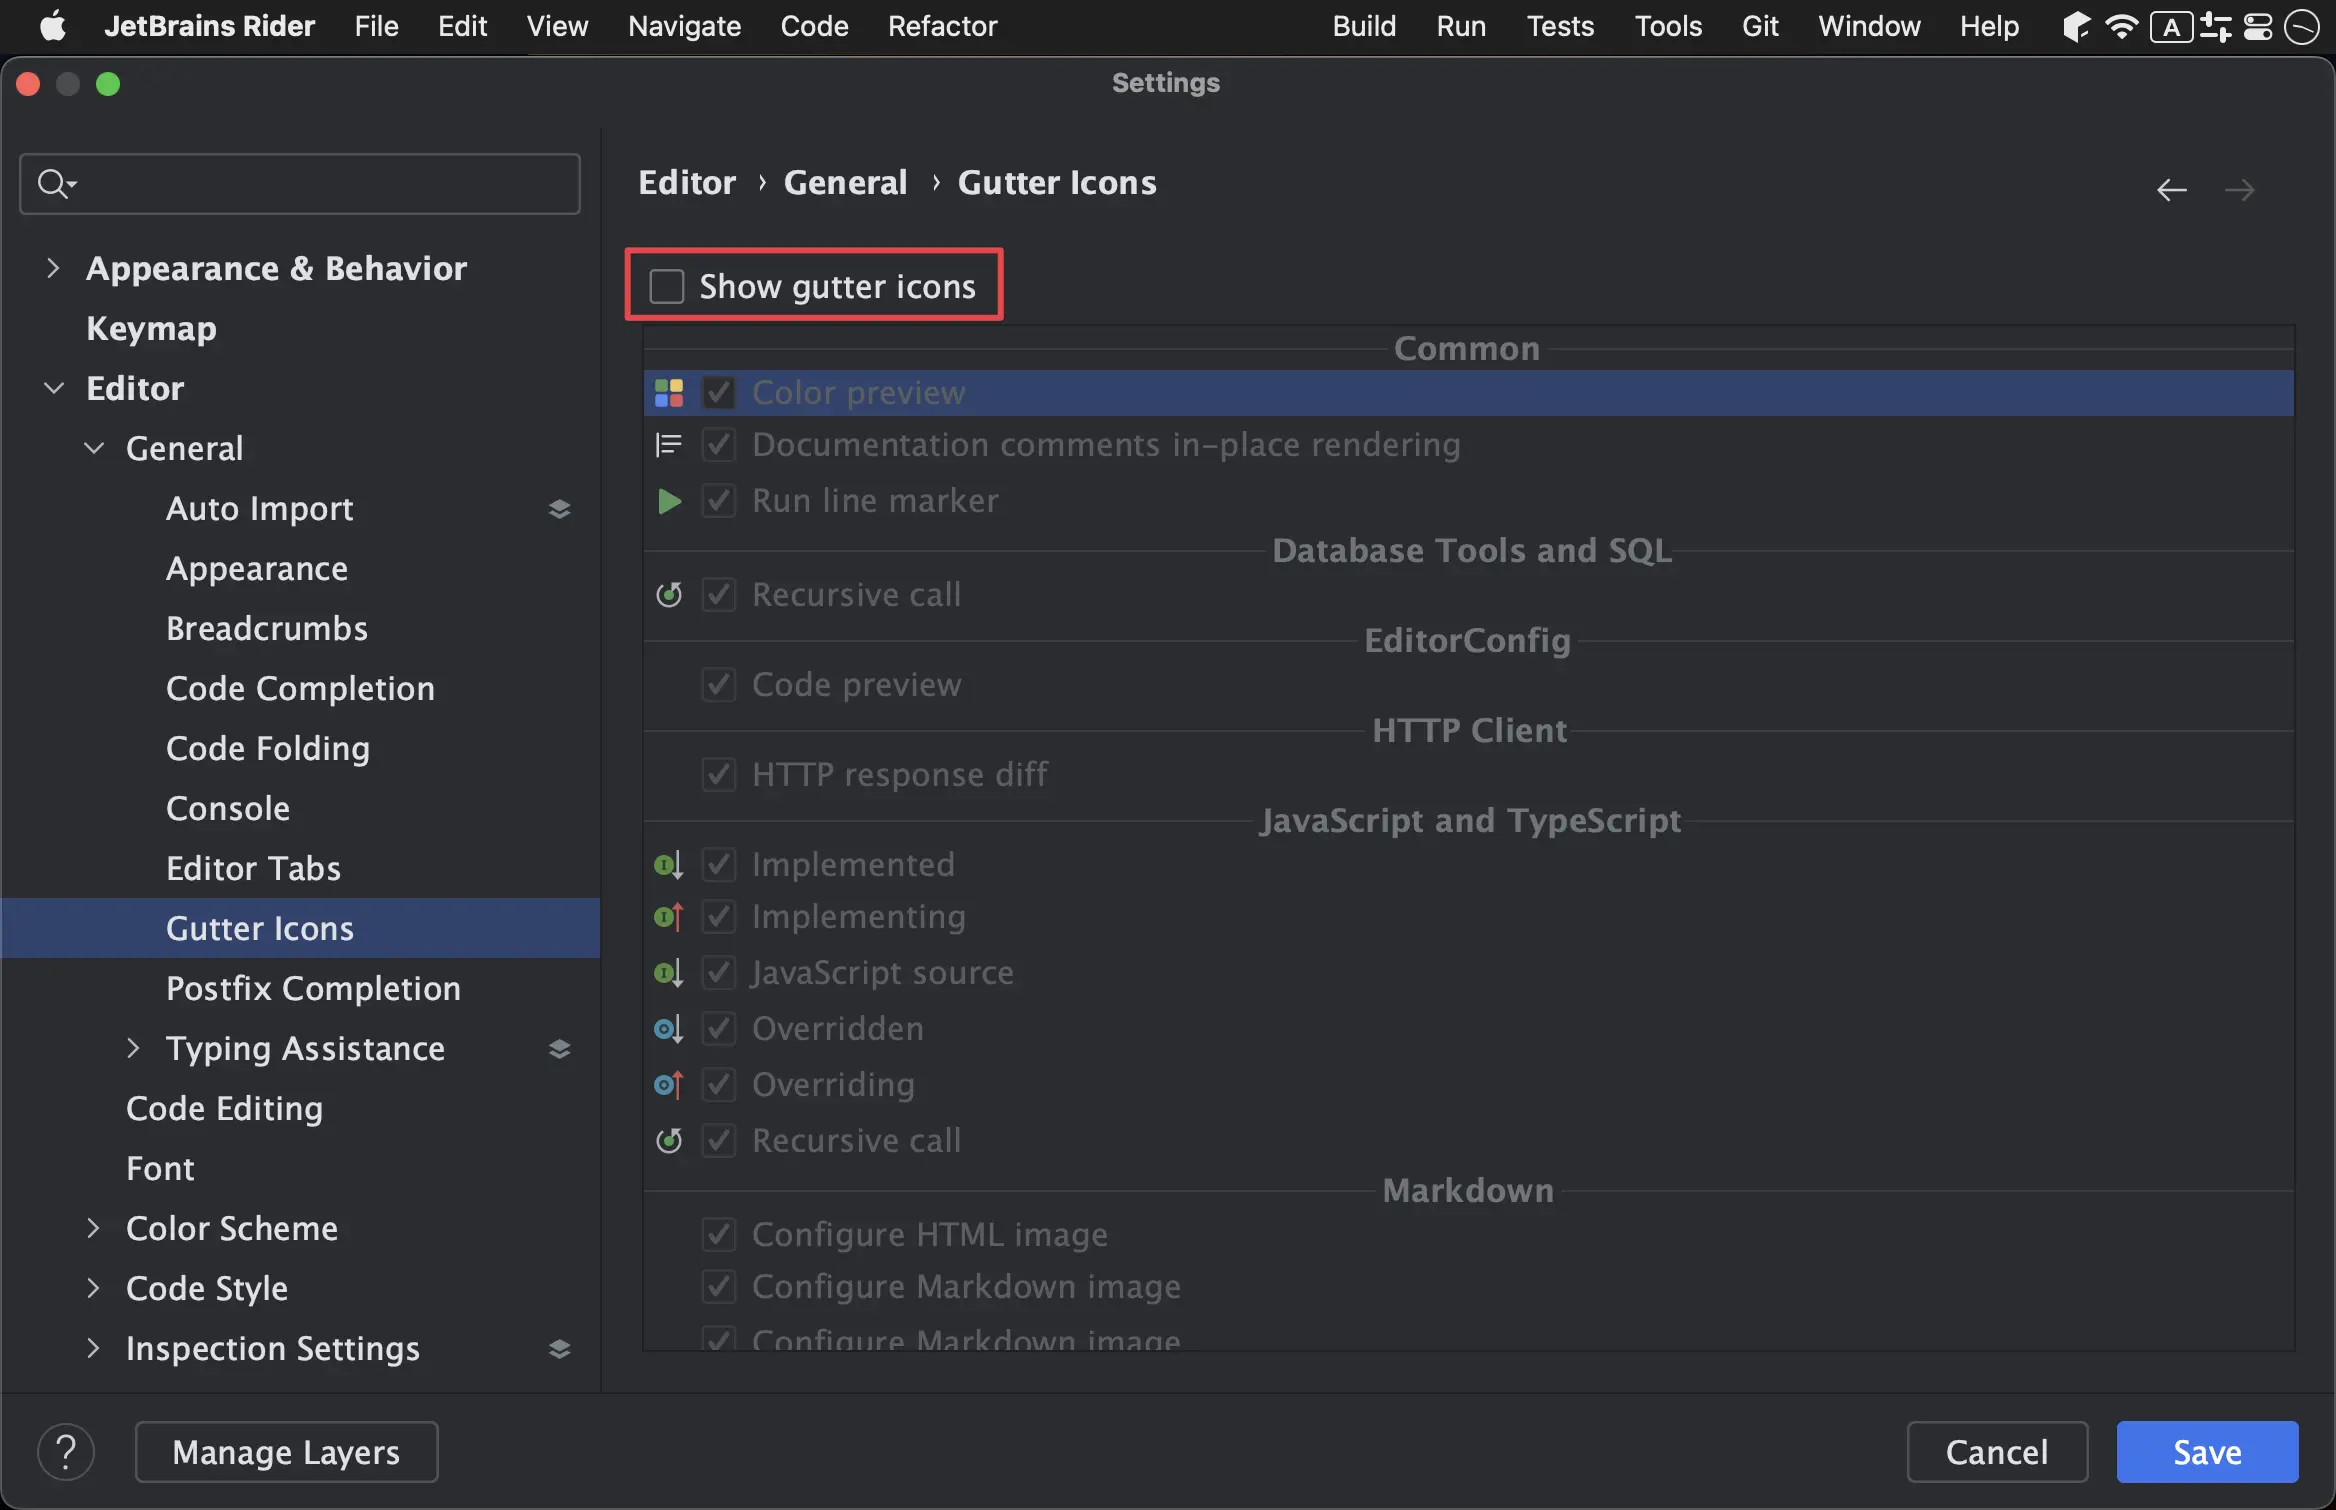Select the Keymap settings page
The image size is (2336, 1510).
[x=151, y=328]
